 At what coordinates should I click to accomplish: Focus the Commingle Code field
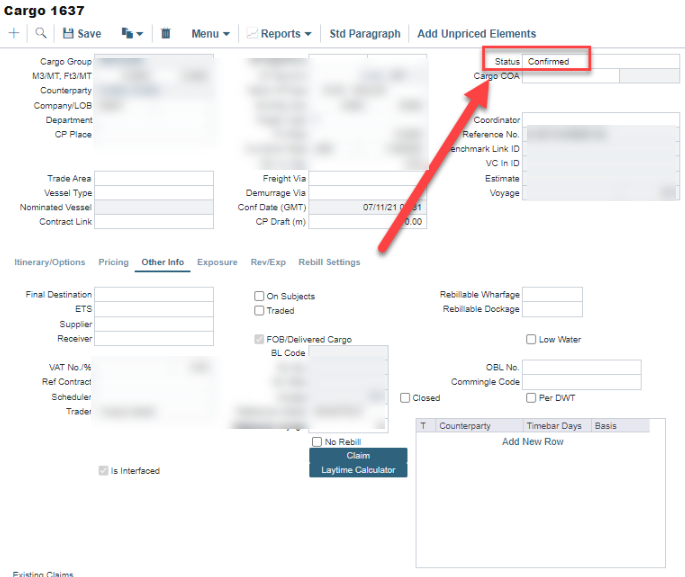click(x=581, y=382)
